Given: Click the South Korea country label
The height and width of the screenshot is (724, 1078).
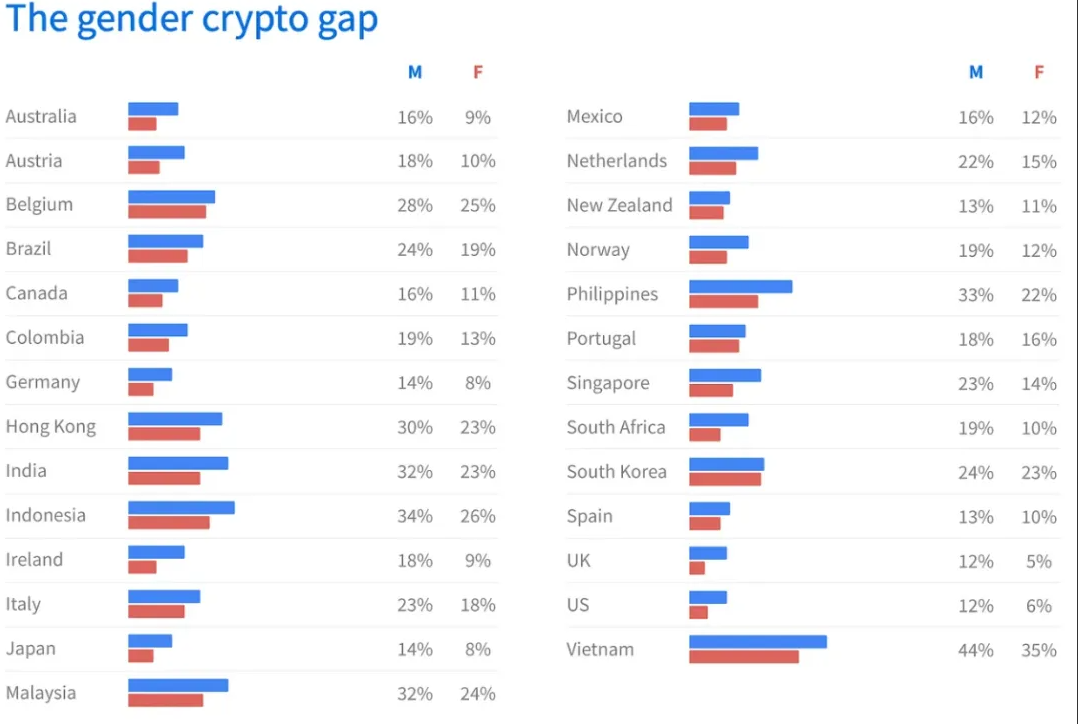Looking at the screenshot, I should point(616,472).
